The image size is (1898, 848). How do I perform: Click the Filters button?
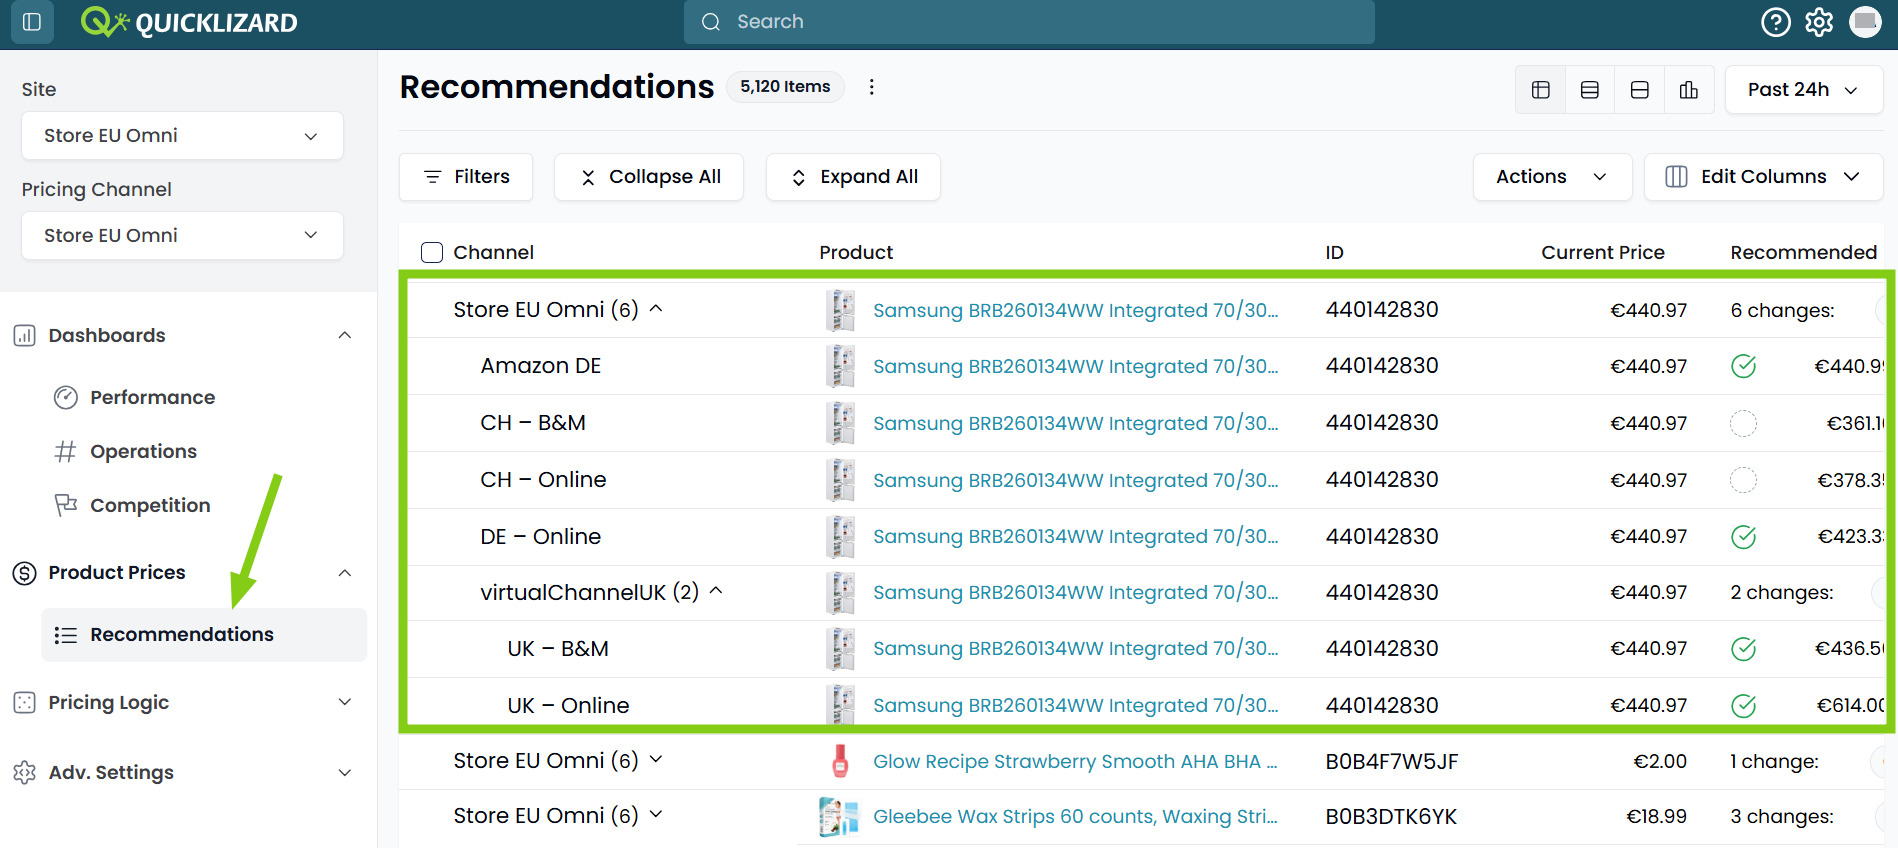(466, 177)
